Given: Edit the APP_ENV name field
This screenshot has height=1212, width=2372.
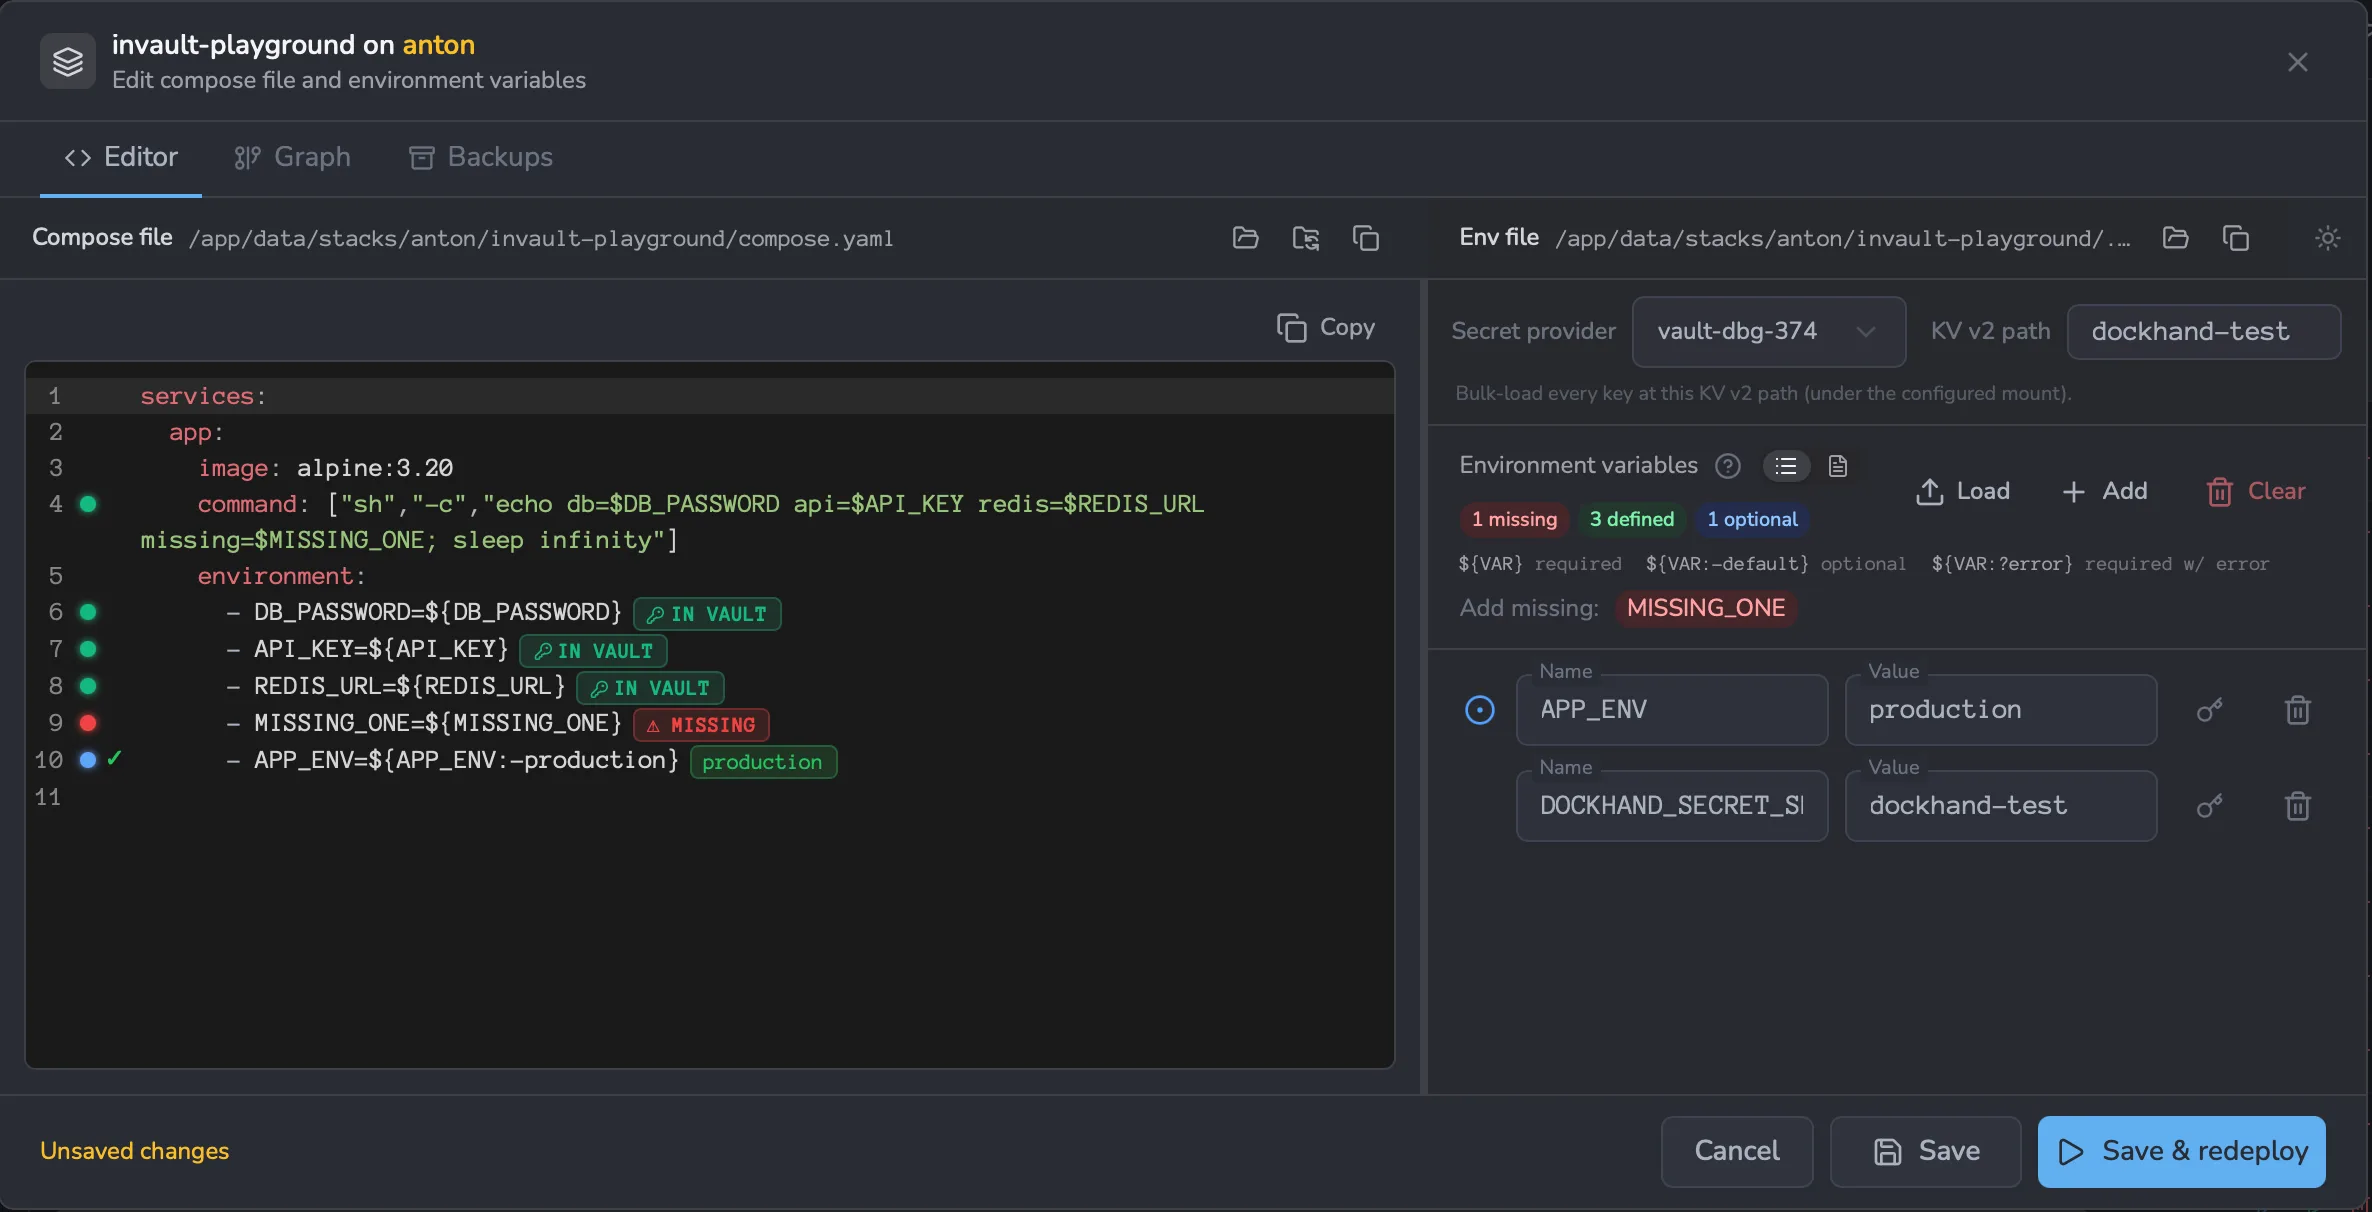Looking at the screenshot, I should point(1672,710).
